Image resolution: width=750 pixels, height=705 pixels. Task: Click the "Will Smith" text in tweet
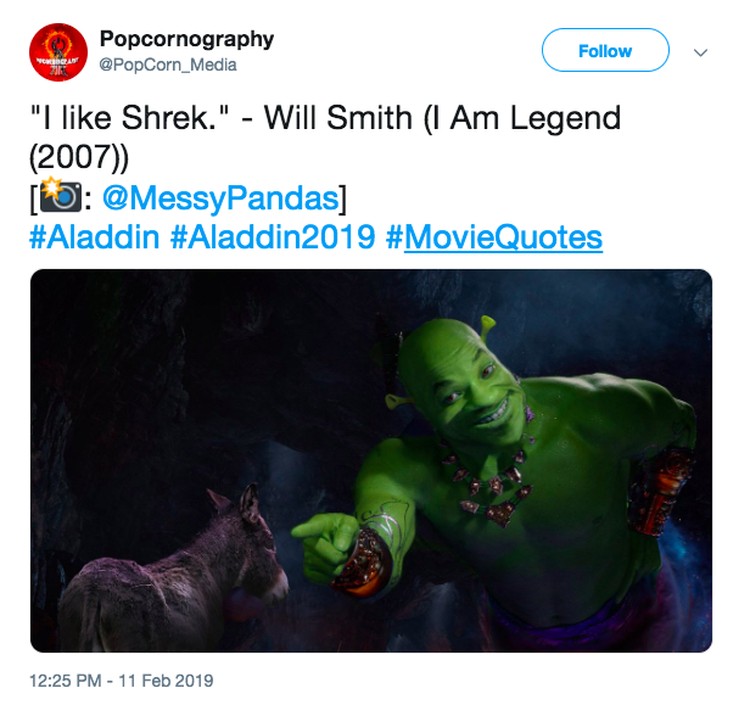click(x=338, y=118)
